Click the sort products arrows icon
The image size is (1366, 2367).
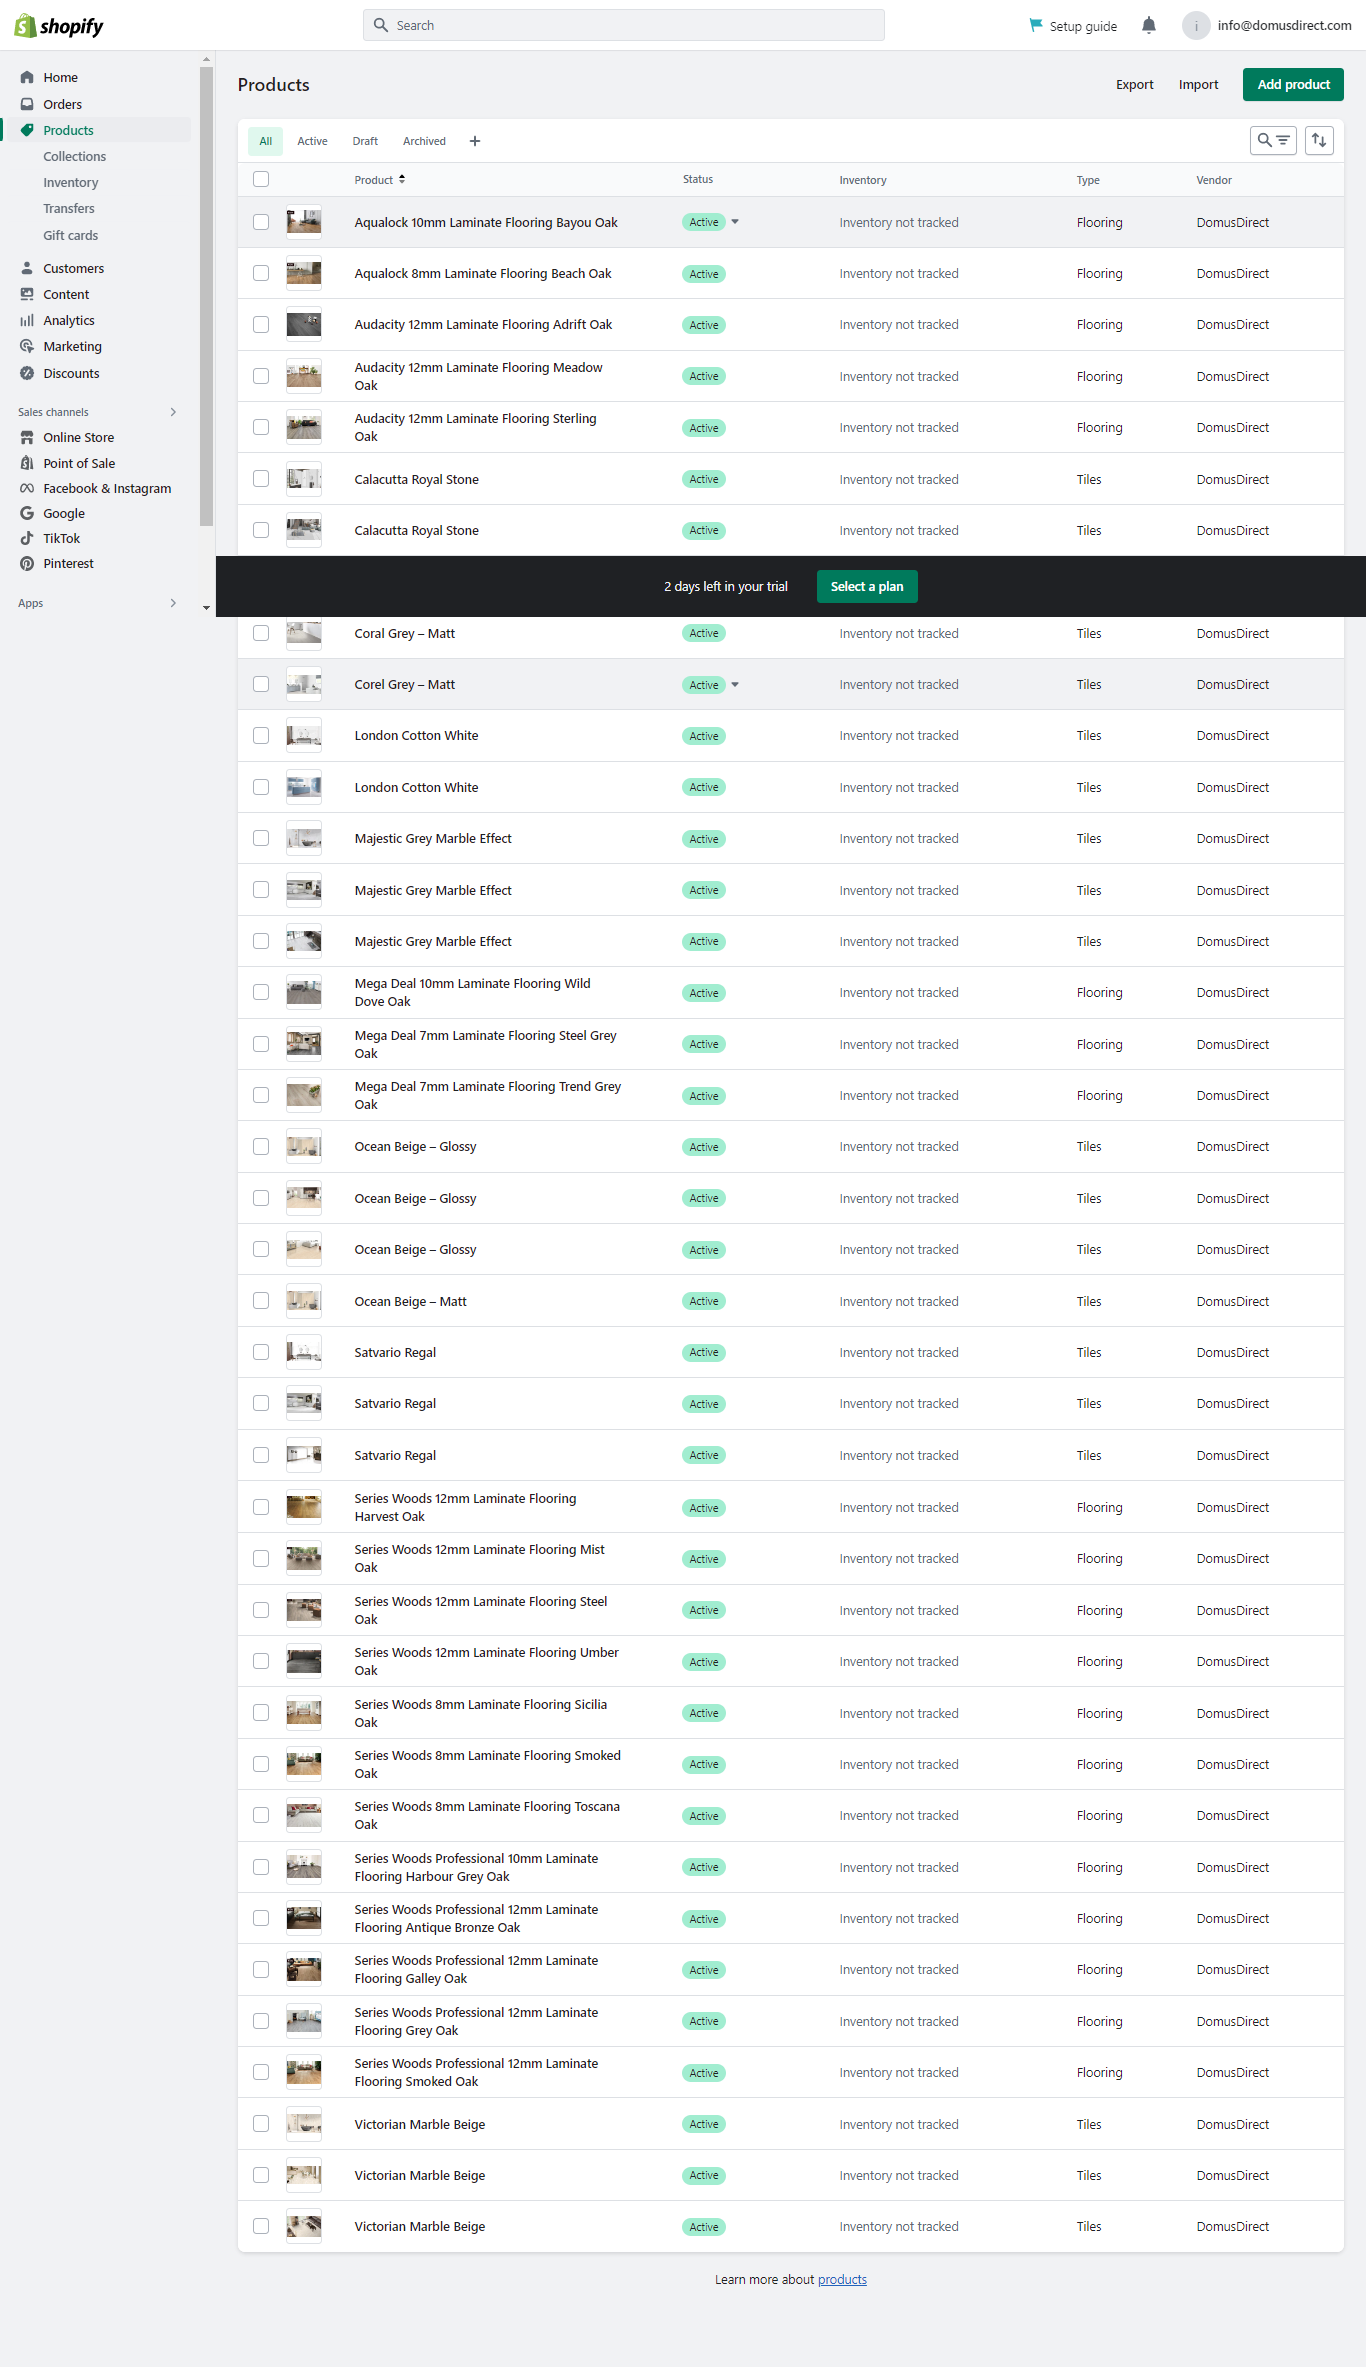tap(1318, 141)
